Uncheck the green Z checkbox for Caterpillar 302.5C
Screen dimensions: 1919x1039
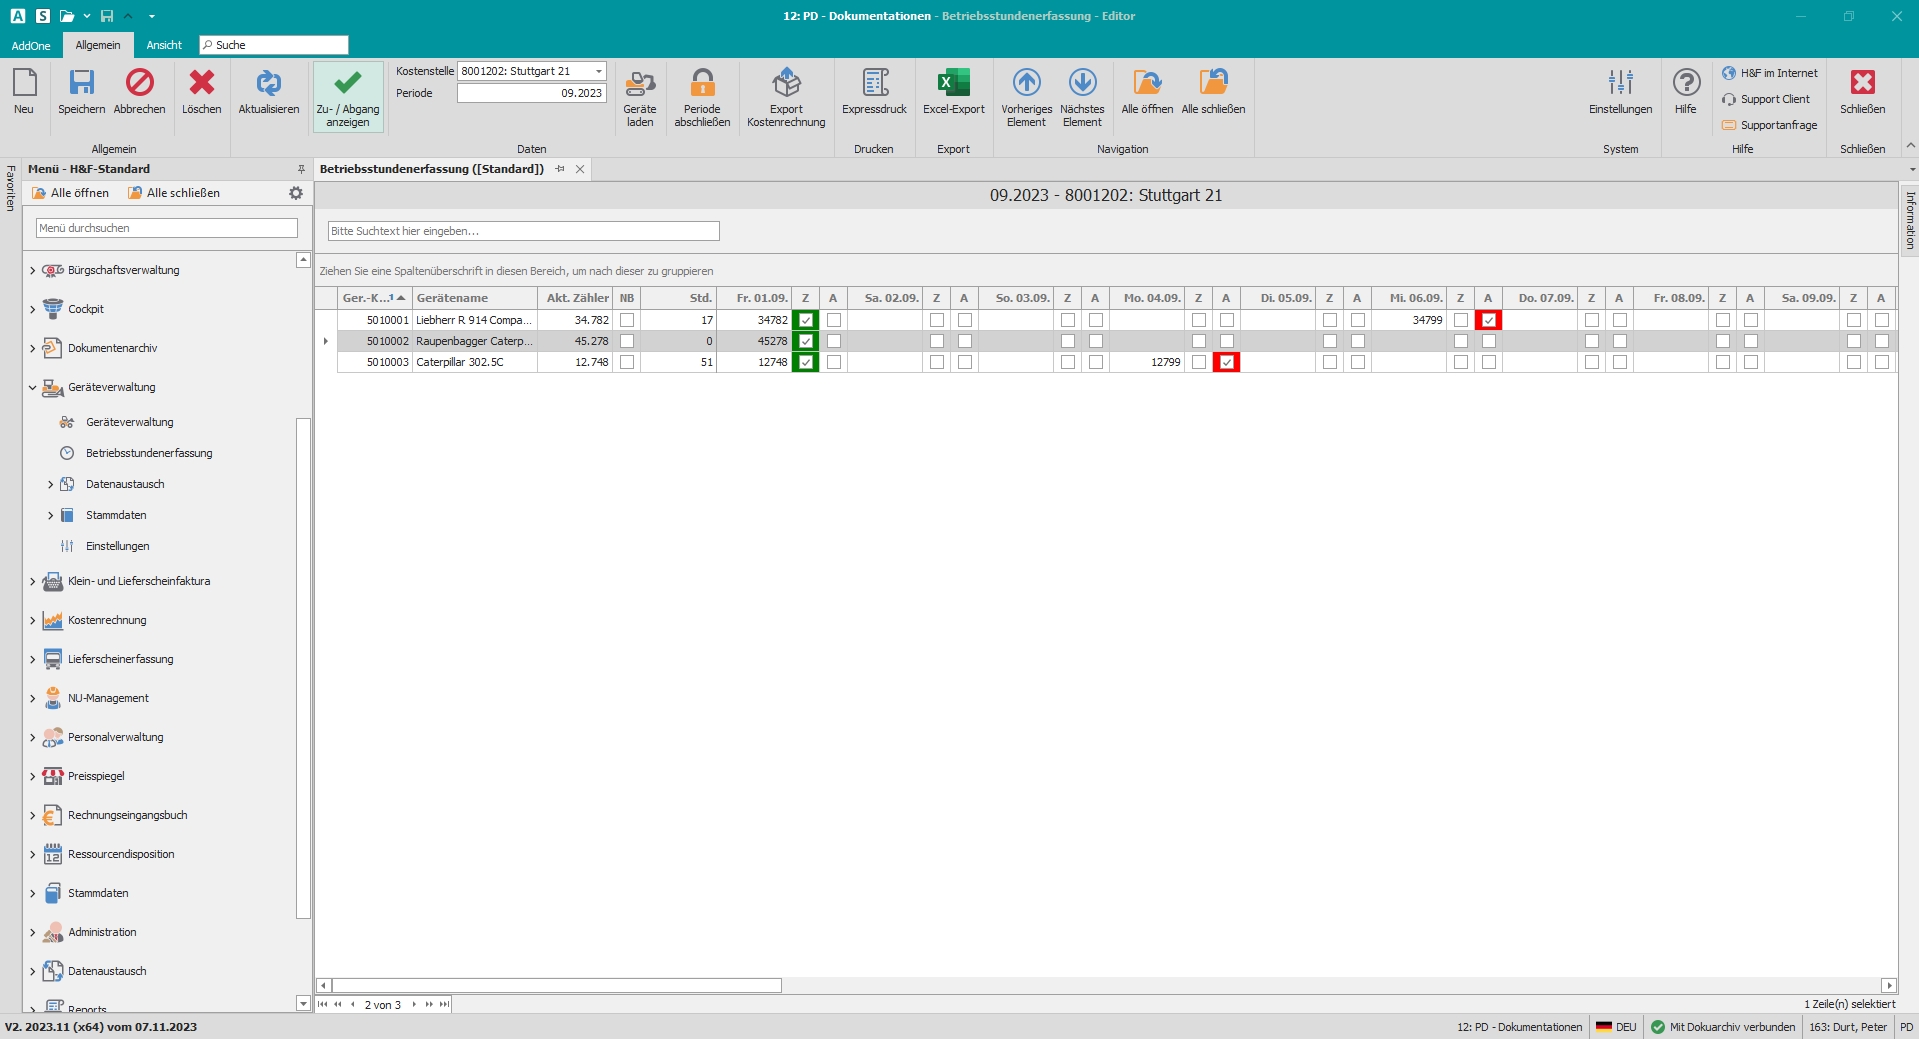(x=805, y=362)
